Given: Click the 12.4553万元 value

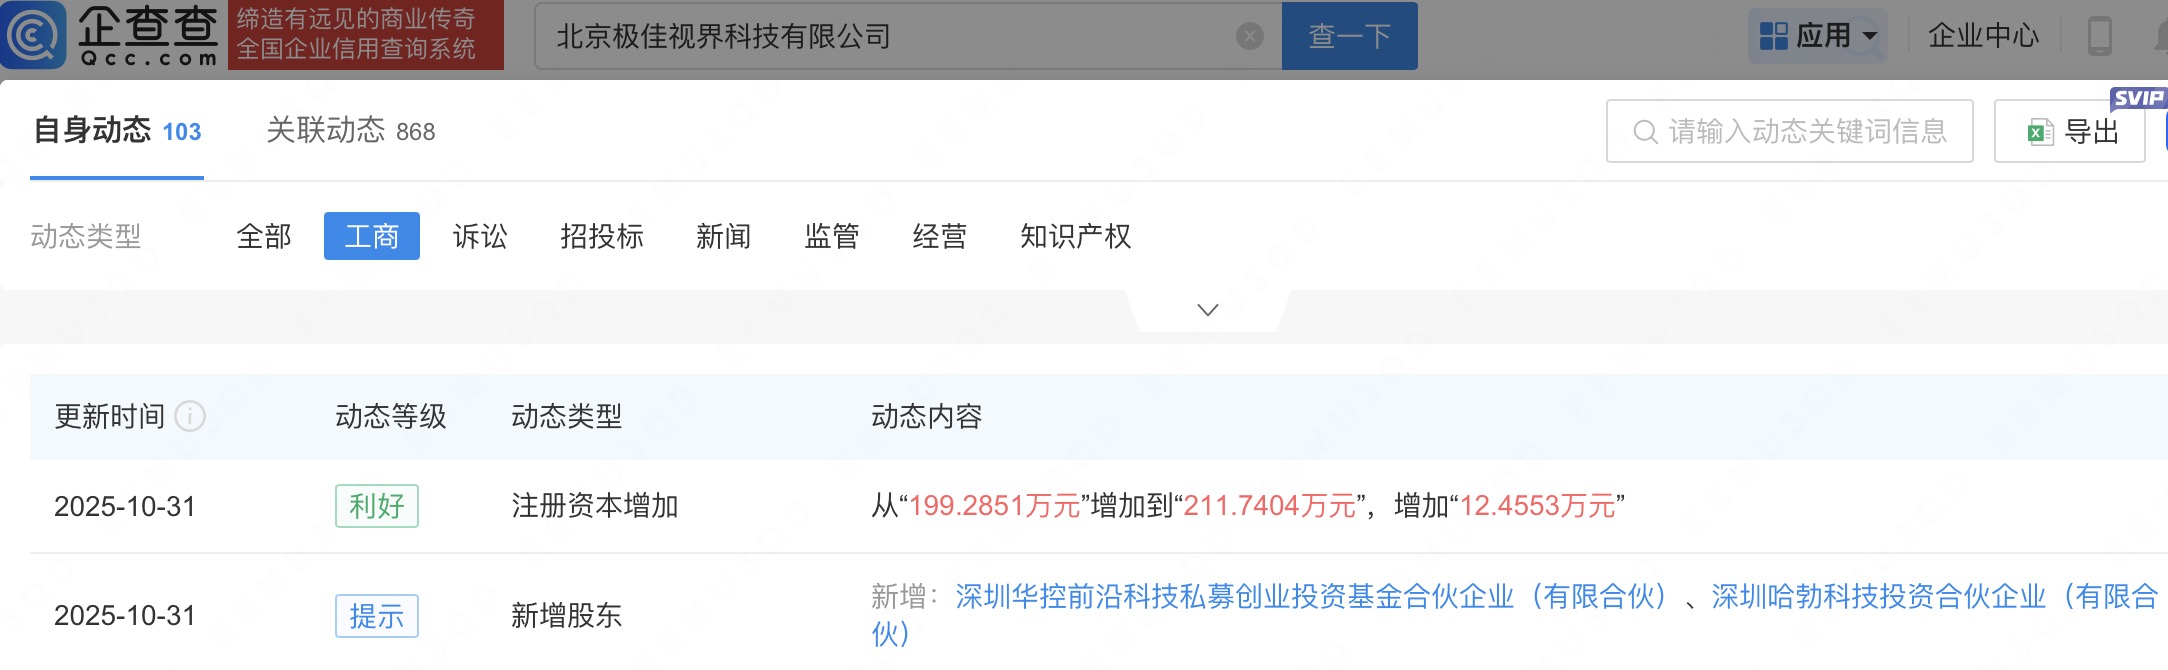Looking at the screenshot, I should coord(1538,506).
